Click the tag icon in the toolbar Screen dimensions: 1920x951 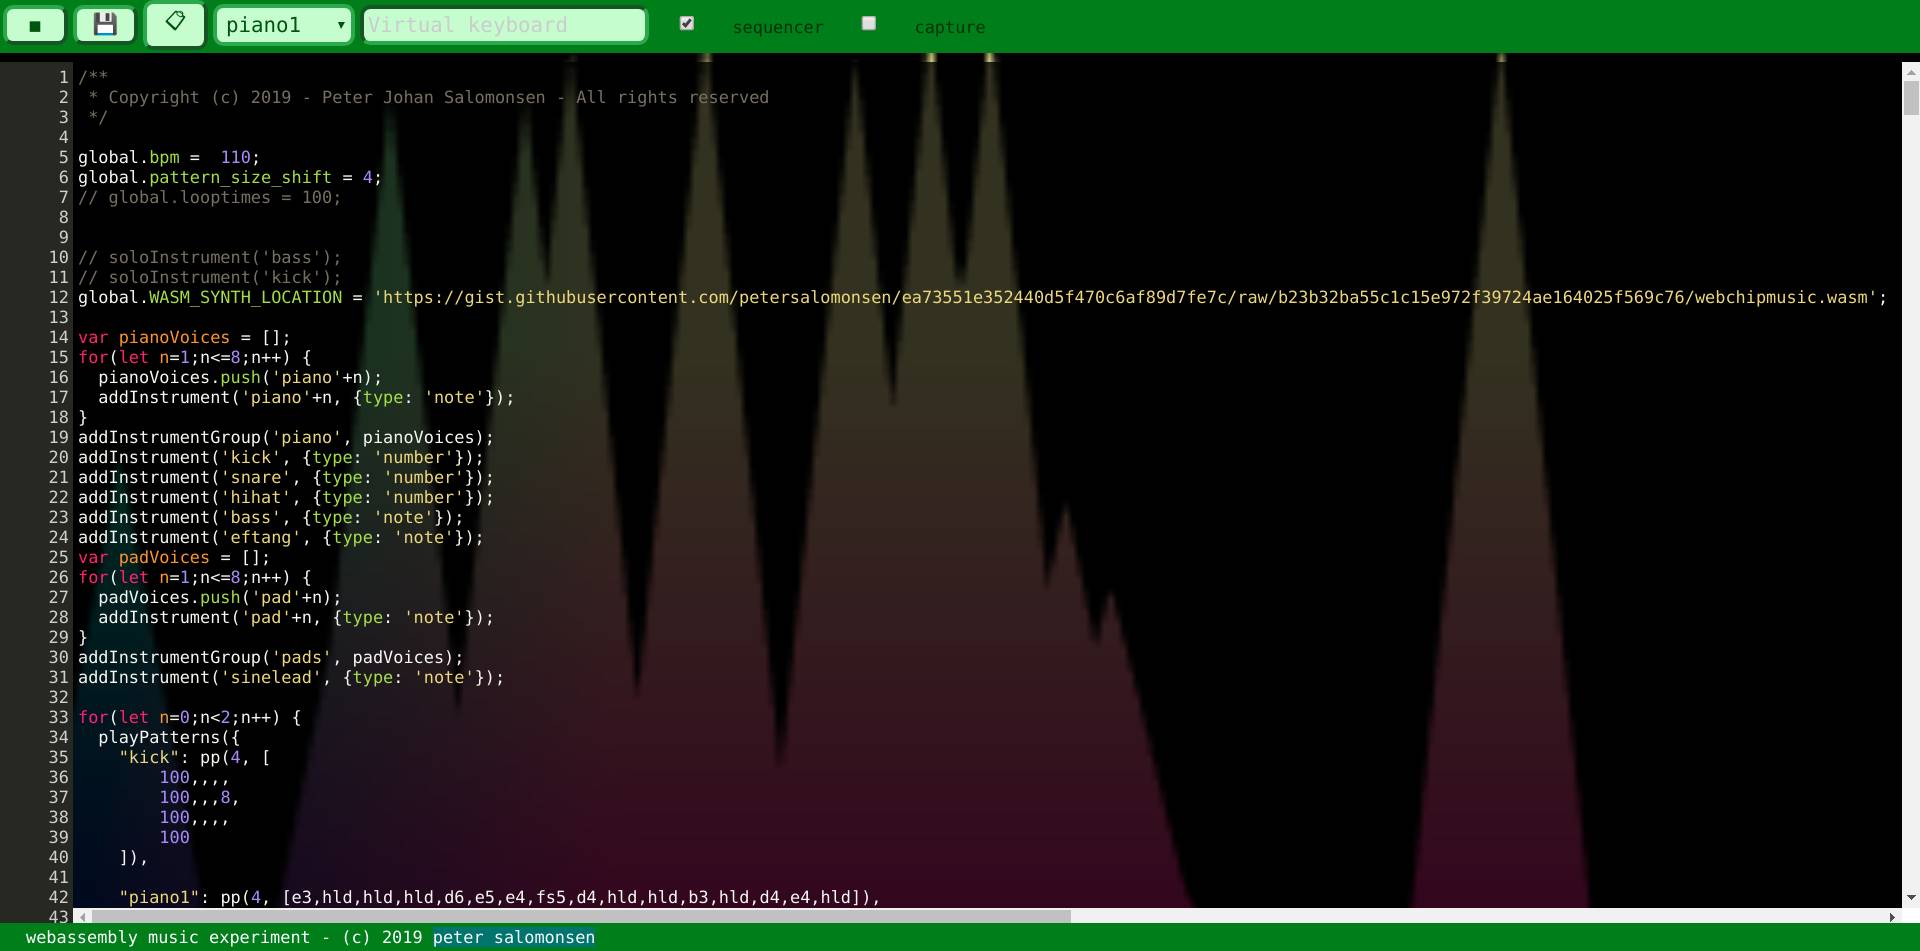(x=175, y=24)
